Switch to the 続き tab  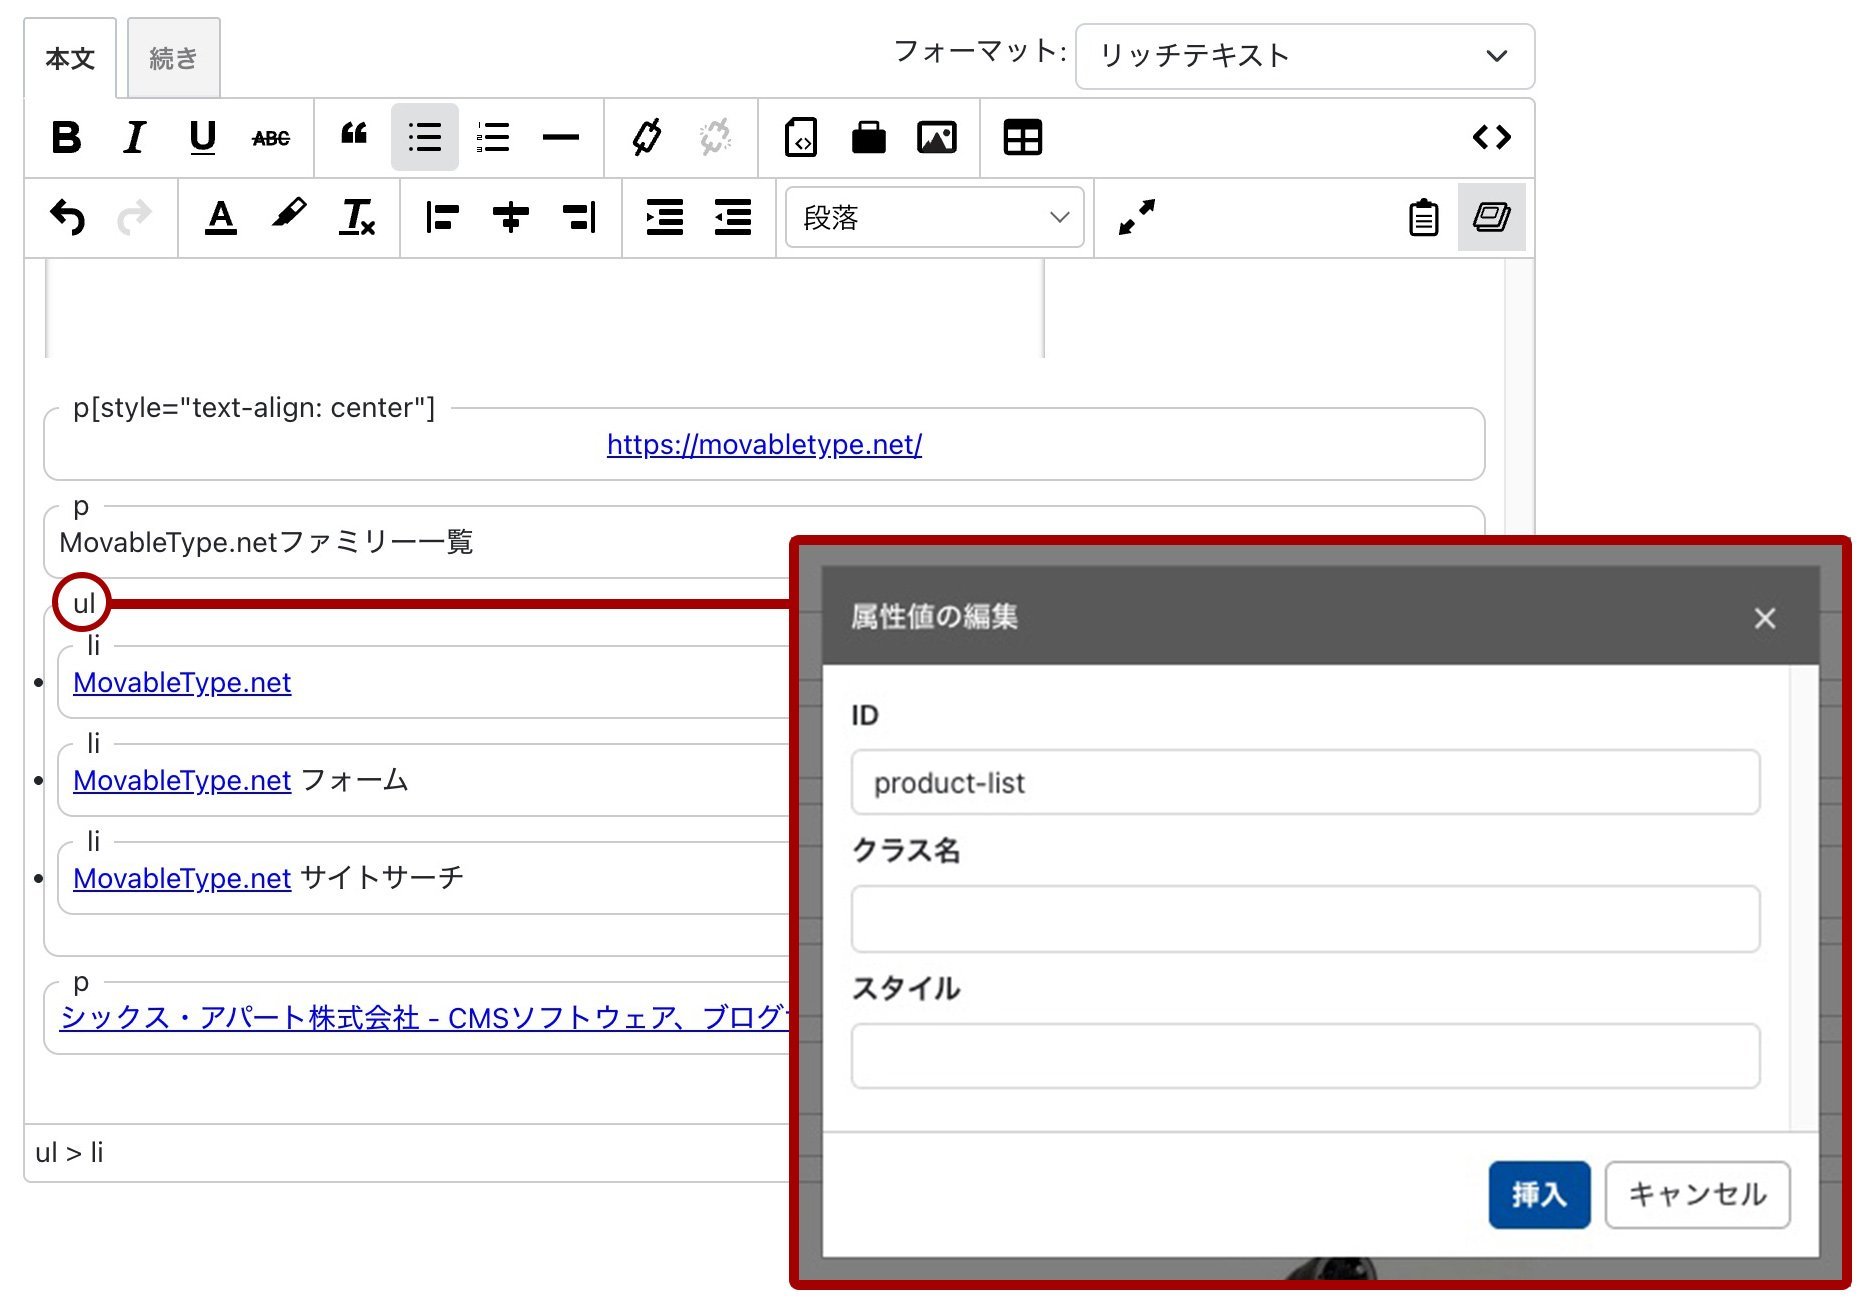pyautogui.click(x=173, y=59)
